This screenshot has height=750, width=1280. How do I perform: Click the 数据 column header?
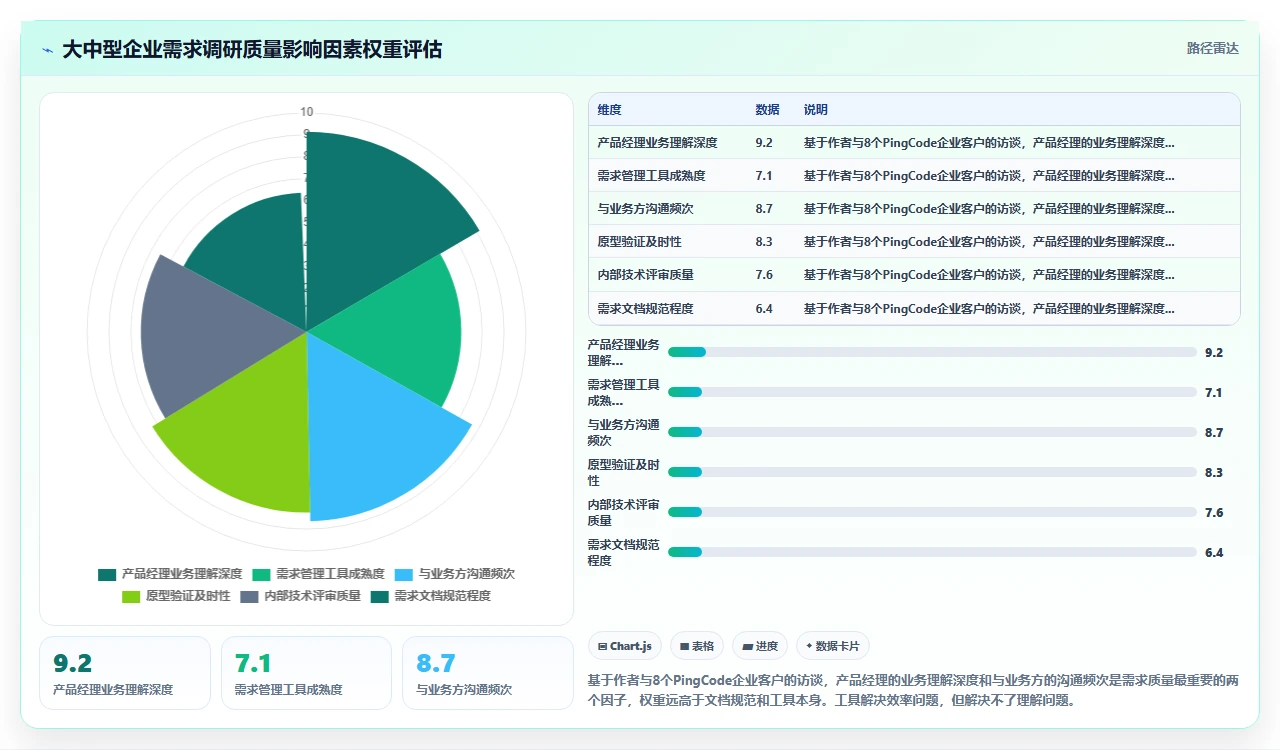767,110
